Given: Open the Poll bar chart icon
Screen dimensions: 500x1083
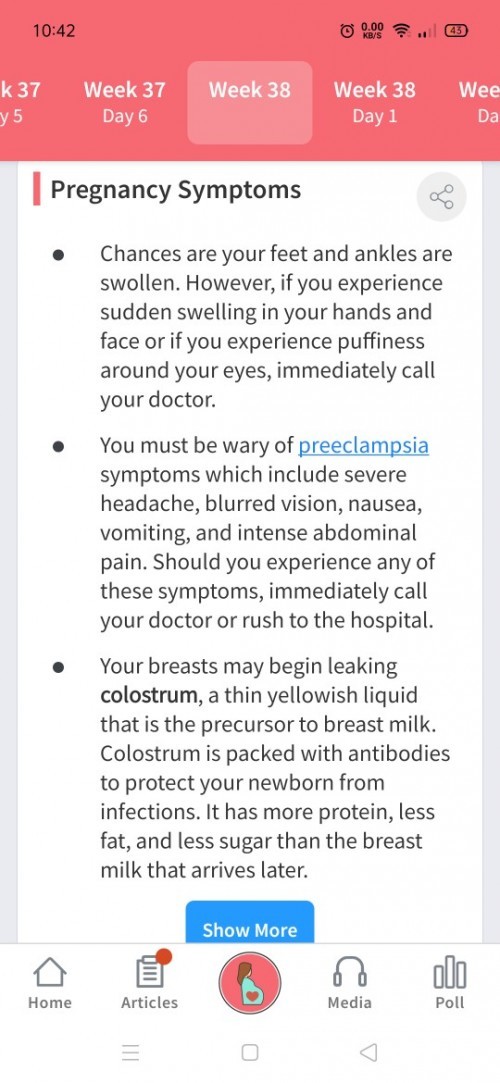Looking at the screenshot, I should tap(450, 972).
